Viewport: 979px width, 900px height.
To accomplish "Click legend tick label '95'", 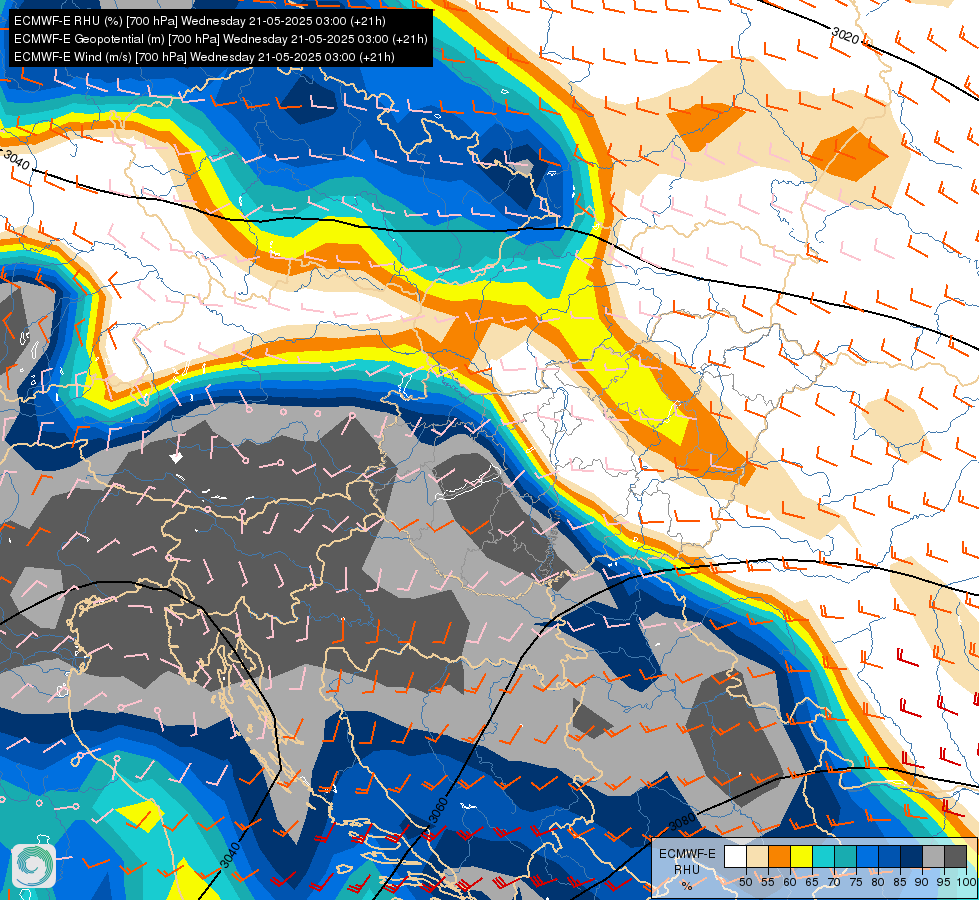I will 944,882.
